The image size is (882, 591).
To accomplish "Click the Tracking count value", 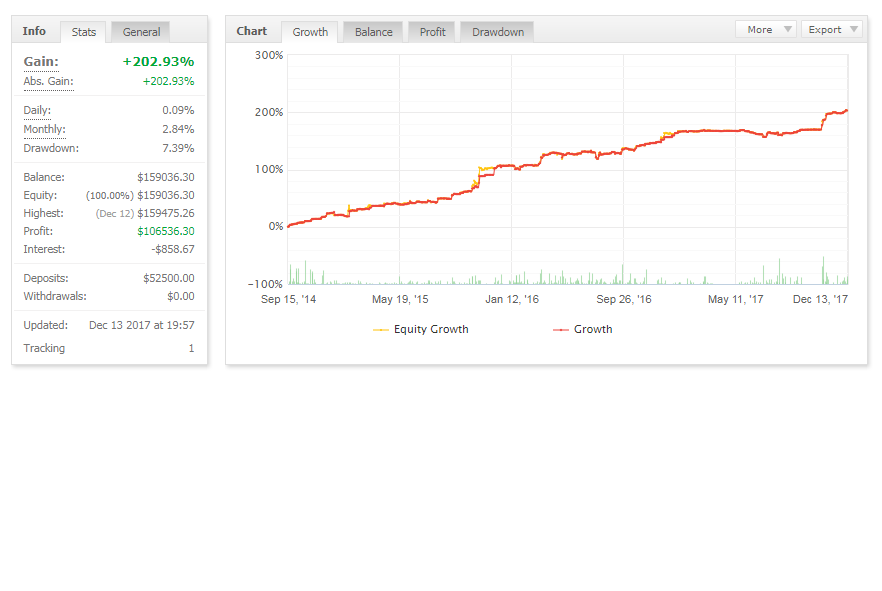I will (x=191, y=348).
